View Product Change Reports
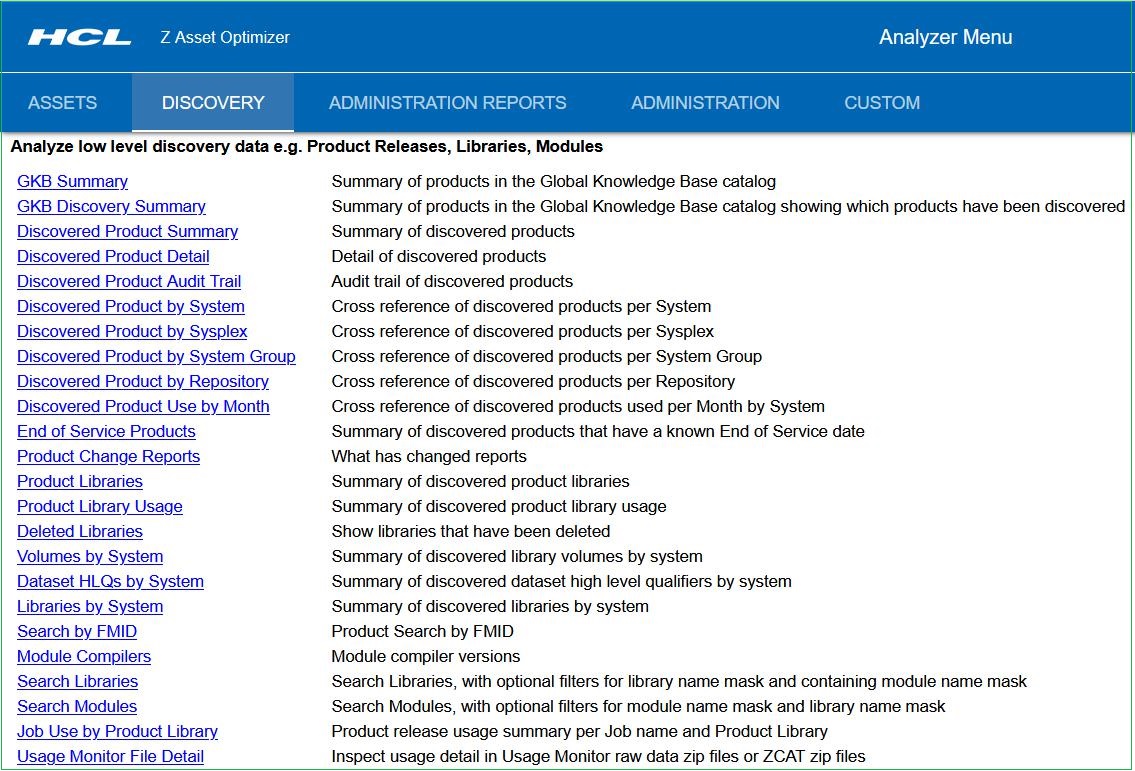The width and height of the screenshot is (1135, 771). pyautogui.click(x=109, y=456)
